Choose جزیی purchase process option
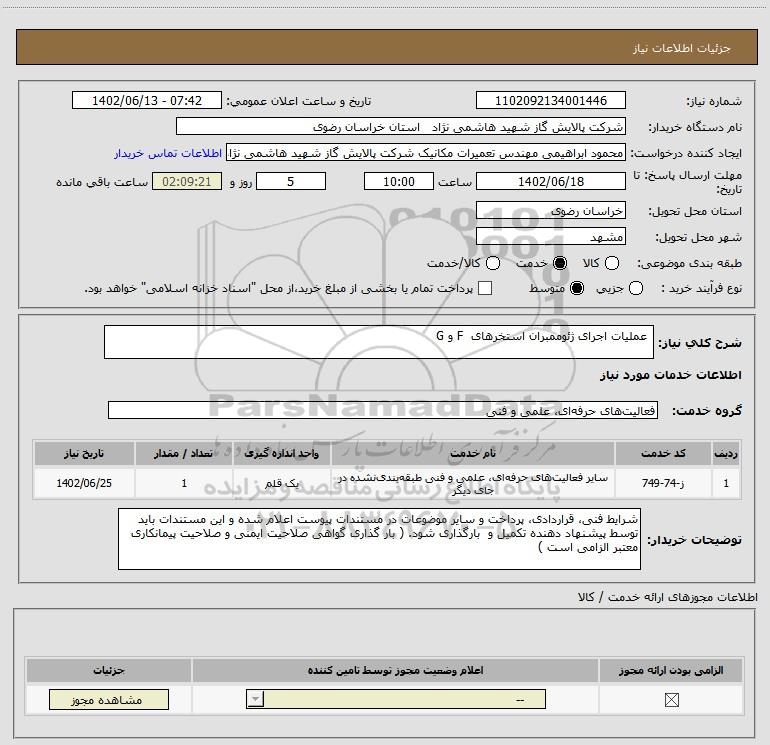The height and width of the screenshot is (745, 770). pos(635,288)
